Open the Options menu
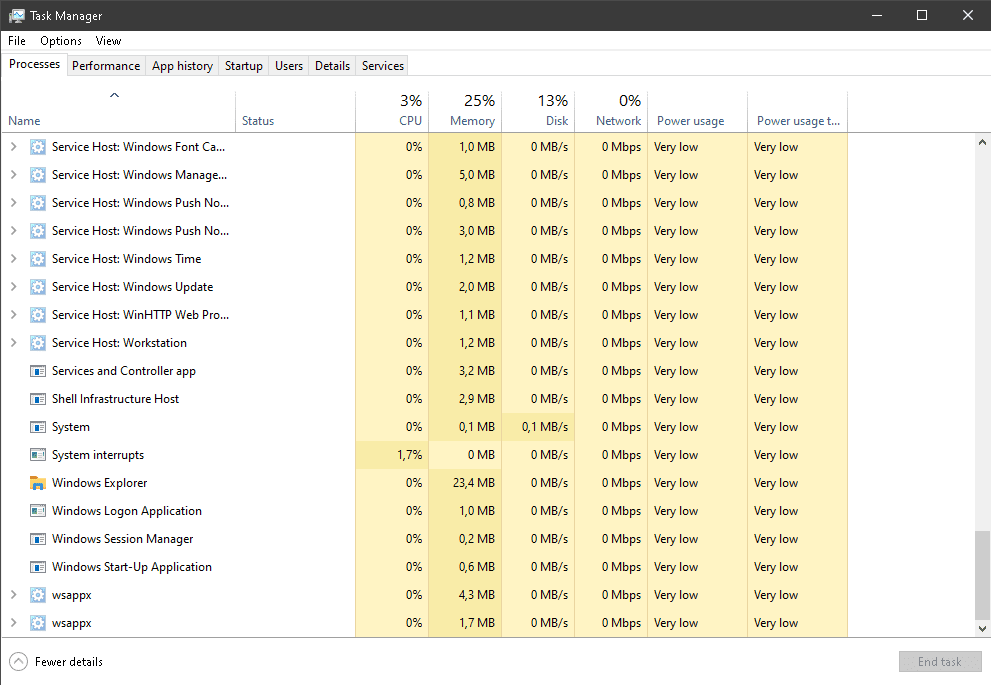The image size is (991, 685). tap(61, 41)
